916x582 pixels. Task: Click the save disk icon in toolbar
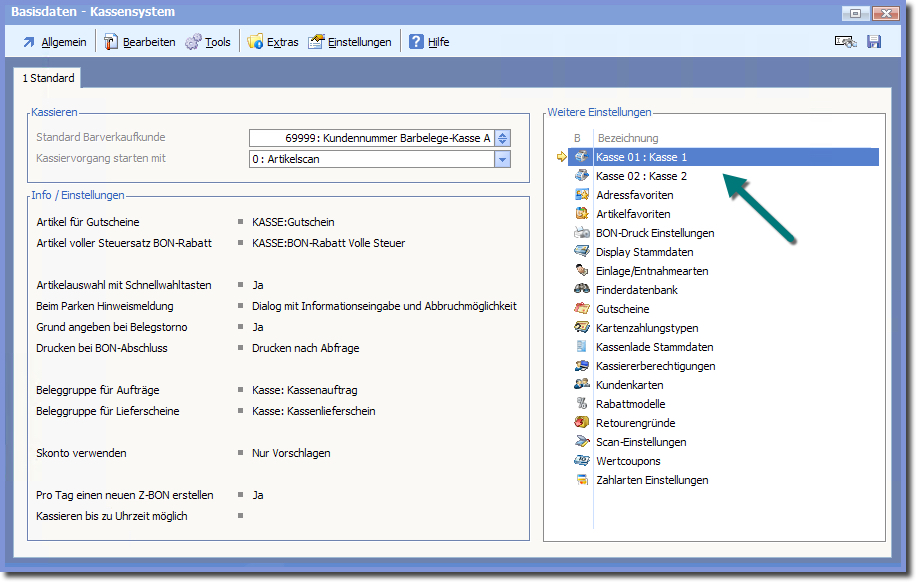point(874,42)
